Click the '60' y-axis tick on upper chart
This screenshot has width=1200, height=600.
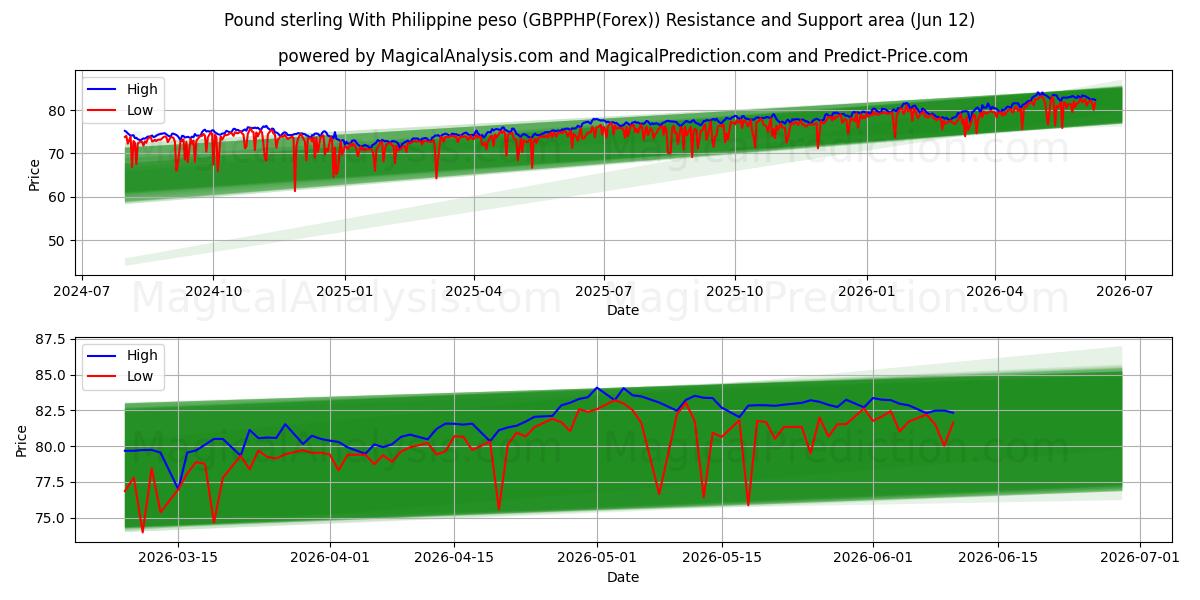59,197
